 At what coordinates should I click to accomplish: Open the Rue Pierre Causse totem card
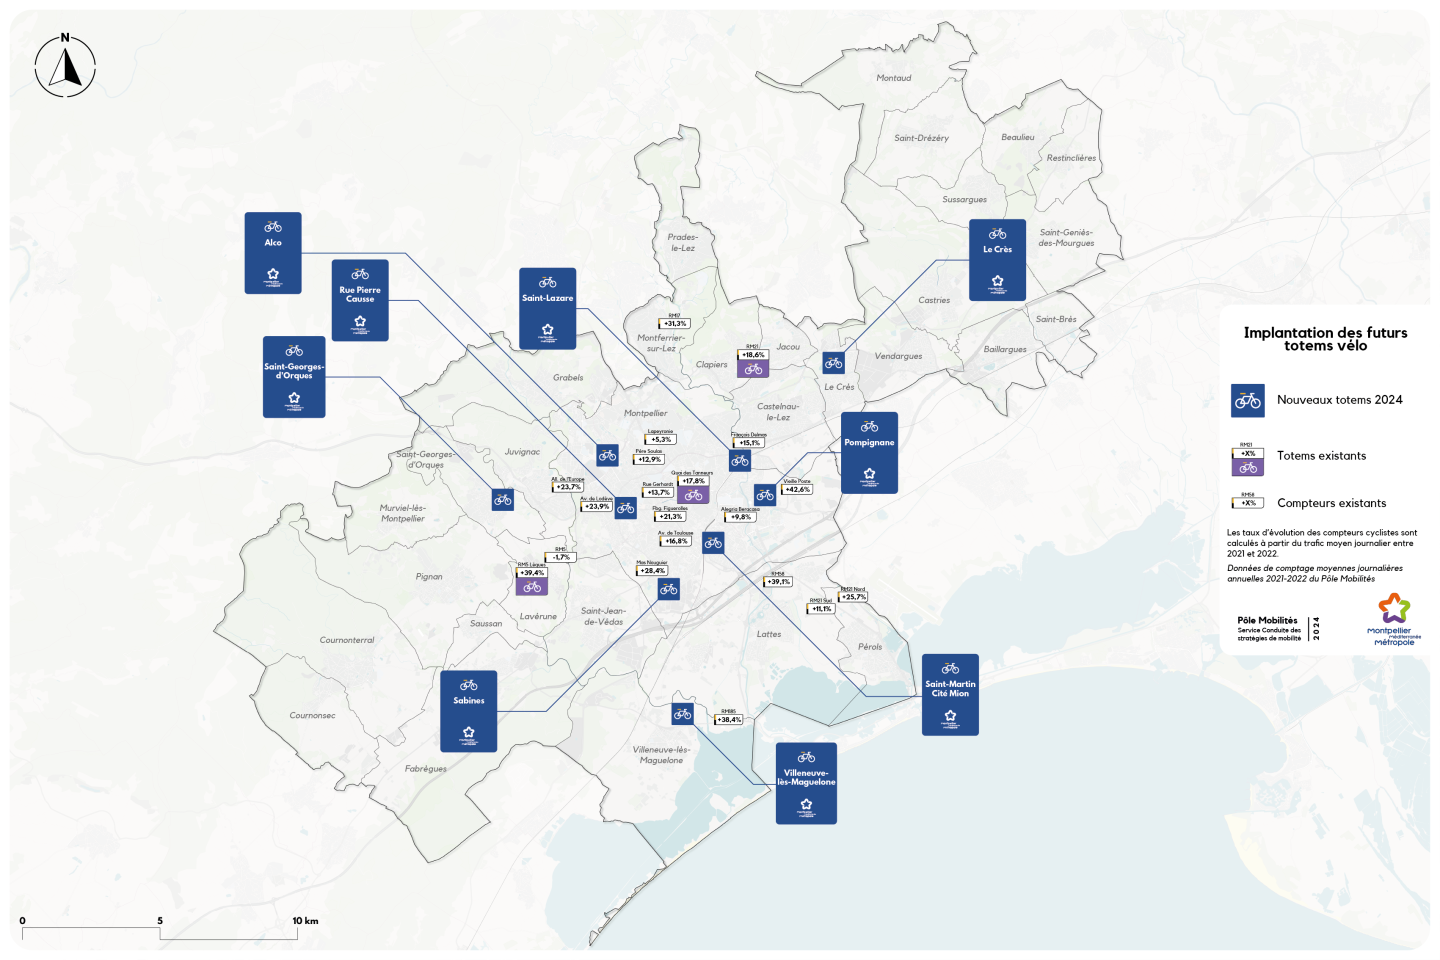tap(360, 300)
